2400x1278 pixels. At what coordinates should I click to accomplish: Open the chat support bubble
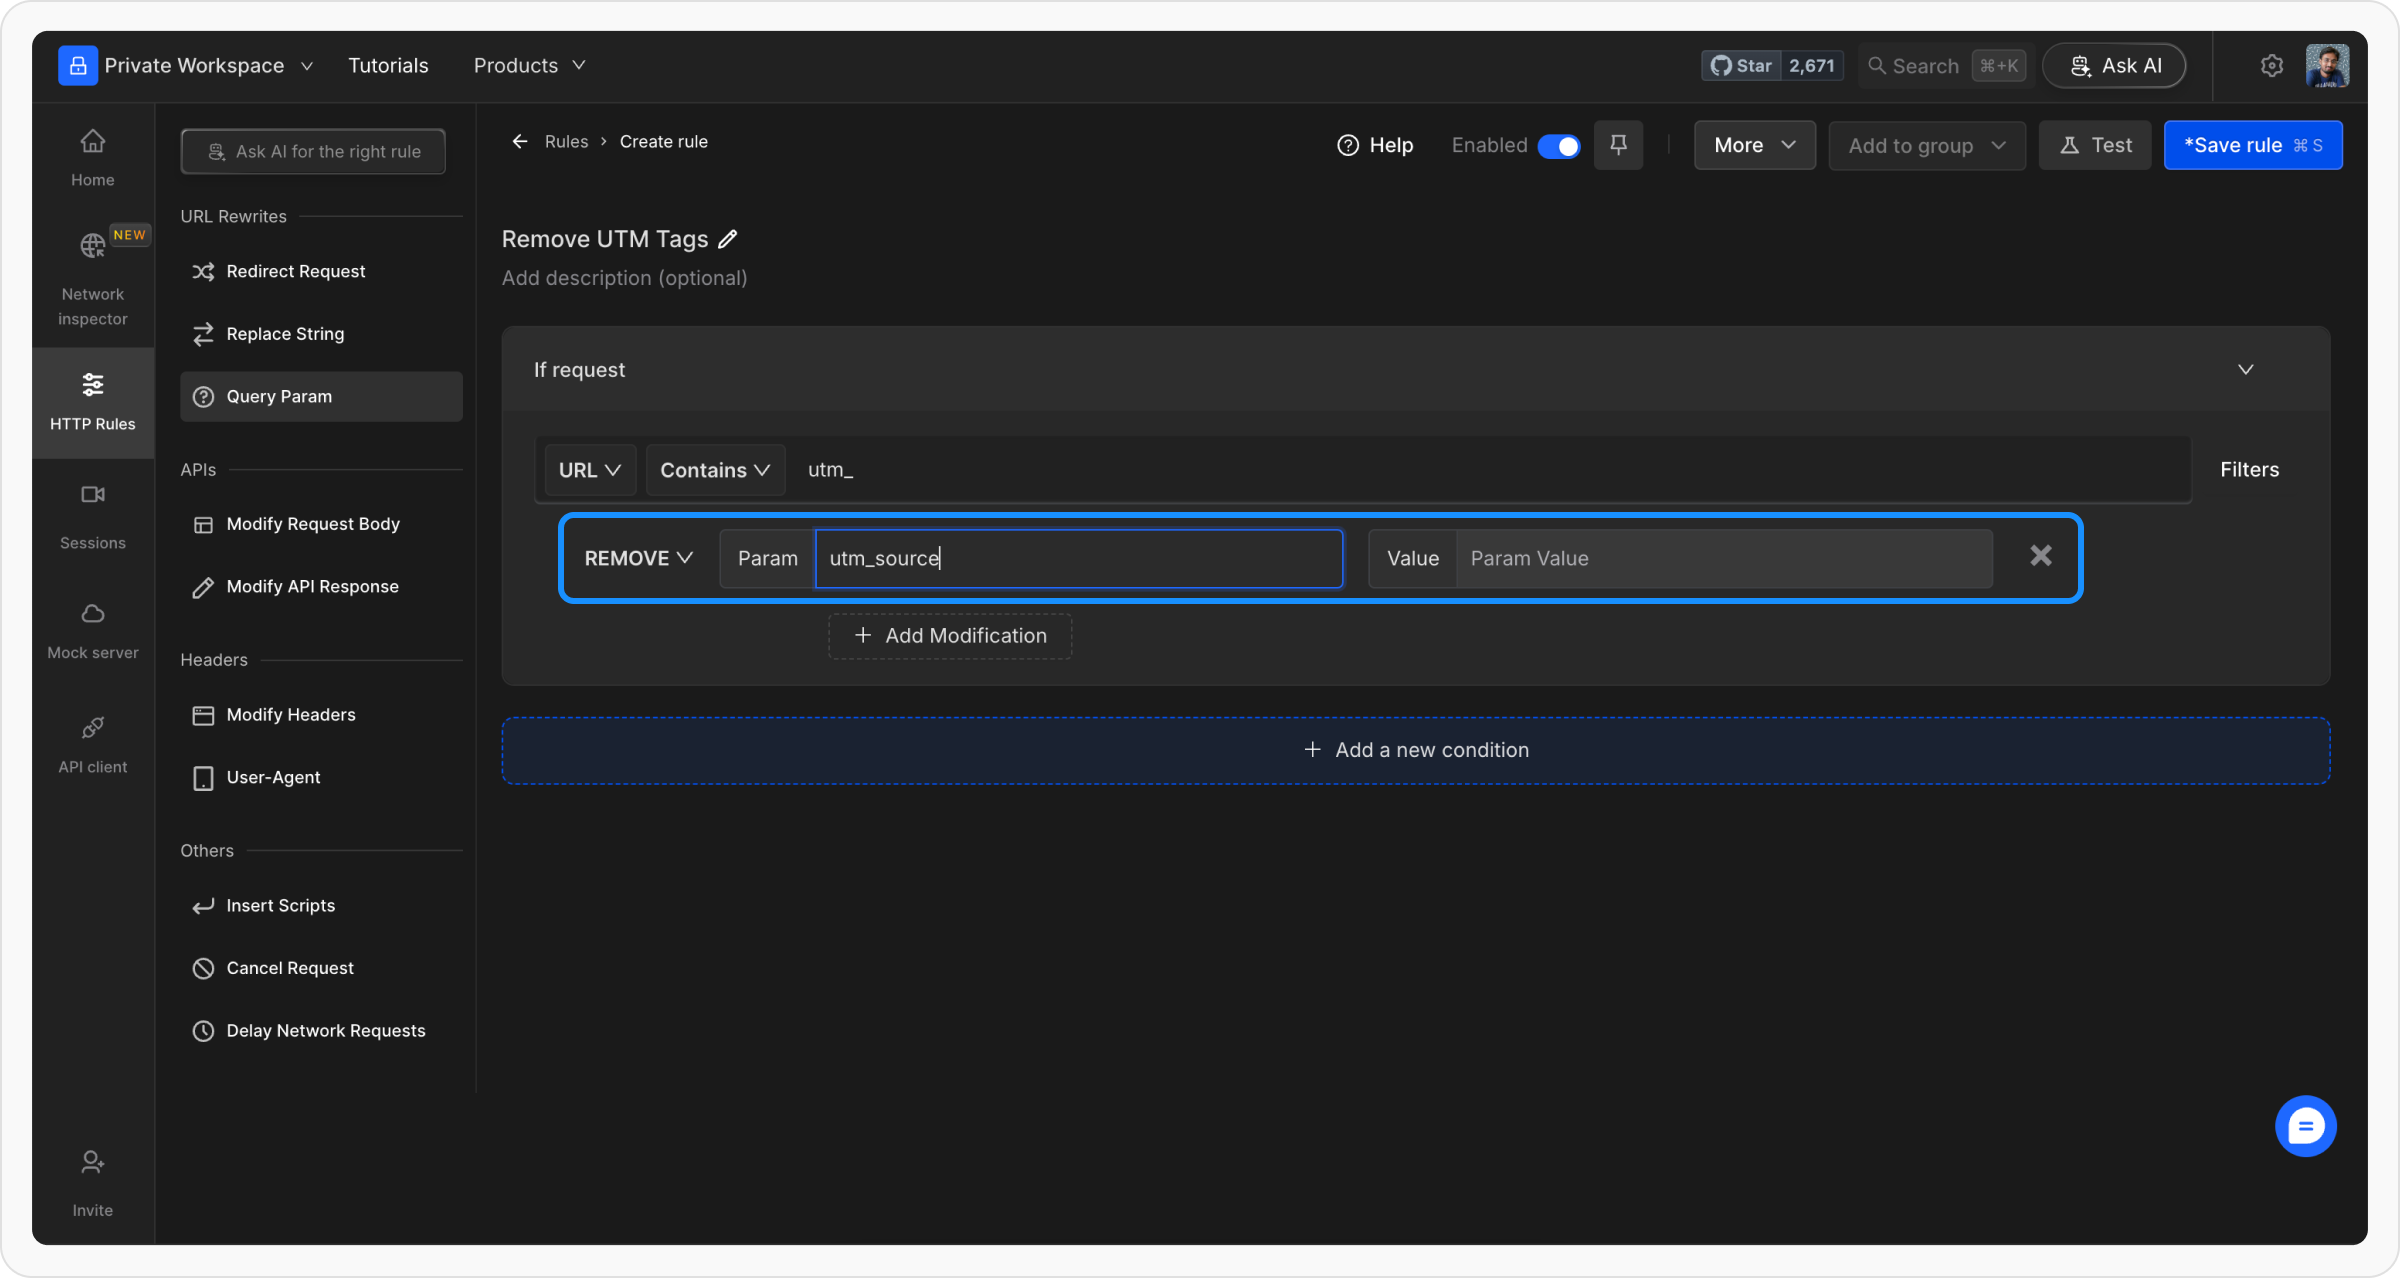coord(2305,1126)
